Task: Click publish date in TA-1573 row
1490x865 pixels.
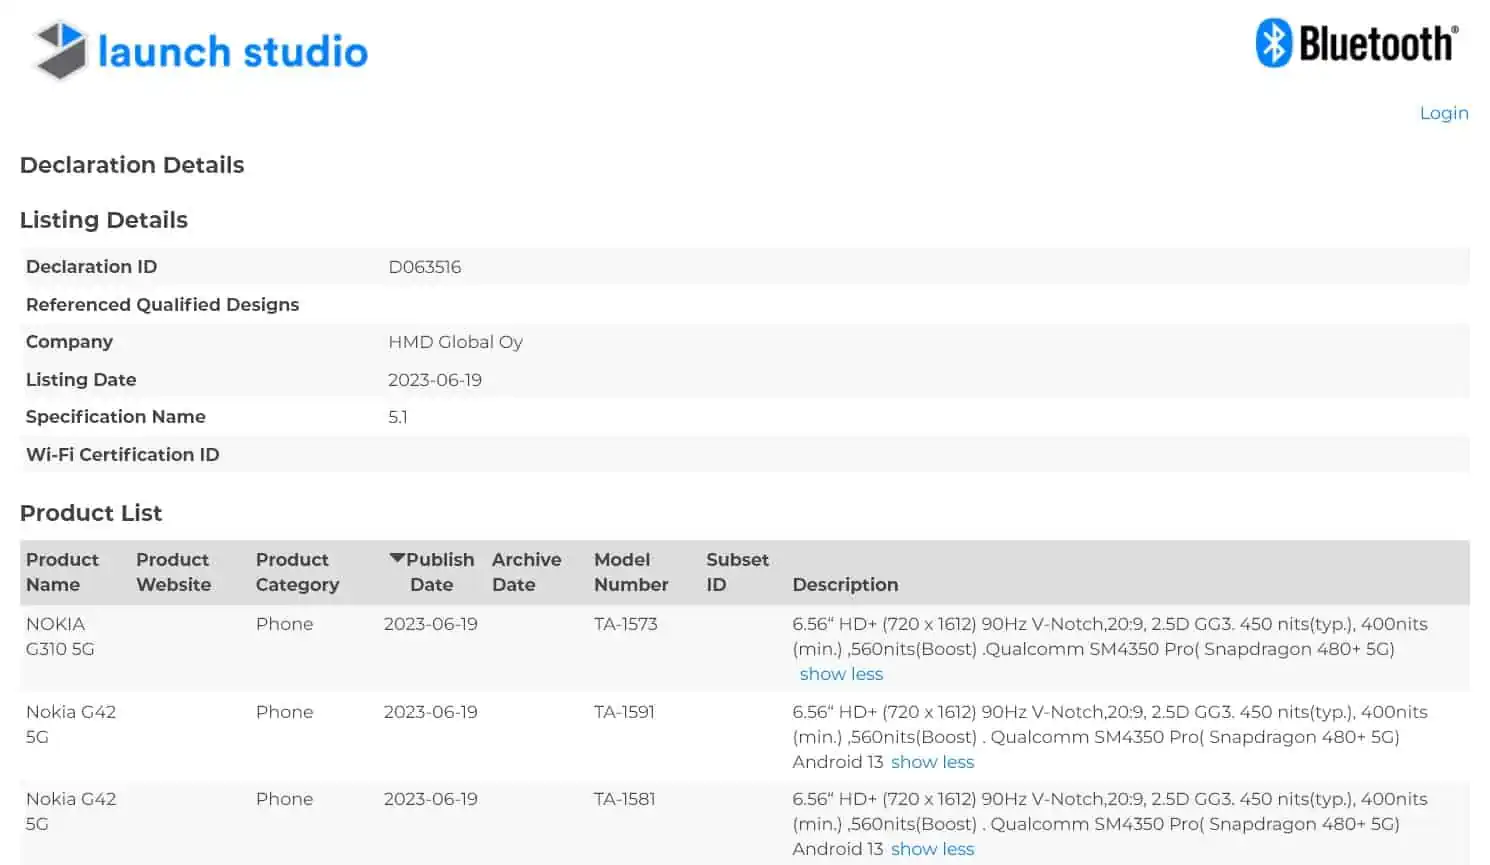Action: (430, 624)
